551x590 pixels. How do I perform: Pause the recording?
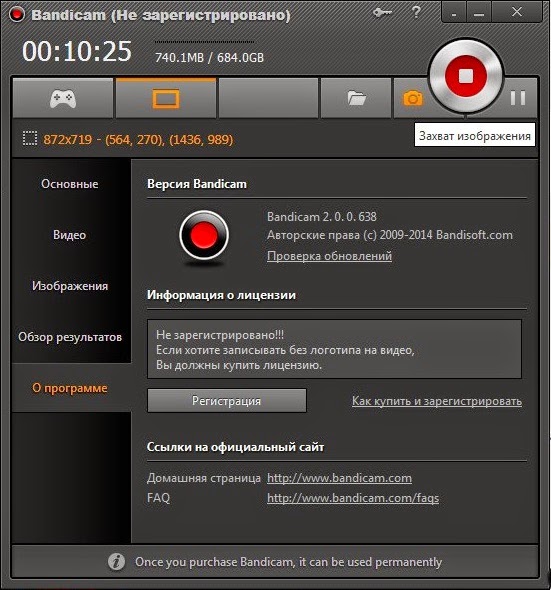[x=518, y=98]
